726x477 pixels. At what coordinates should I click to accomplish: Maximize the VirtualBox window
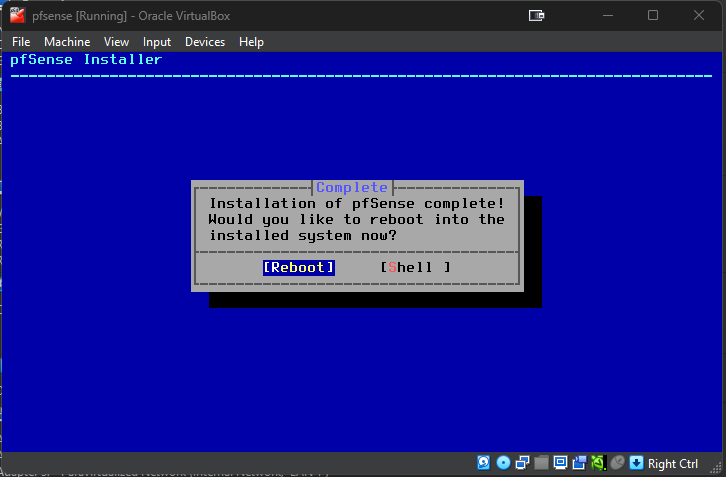[653, 16]
